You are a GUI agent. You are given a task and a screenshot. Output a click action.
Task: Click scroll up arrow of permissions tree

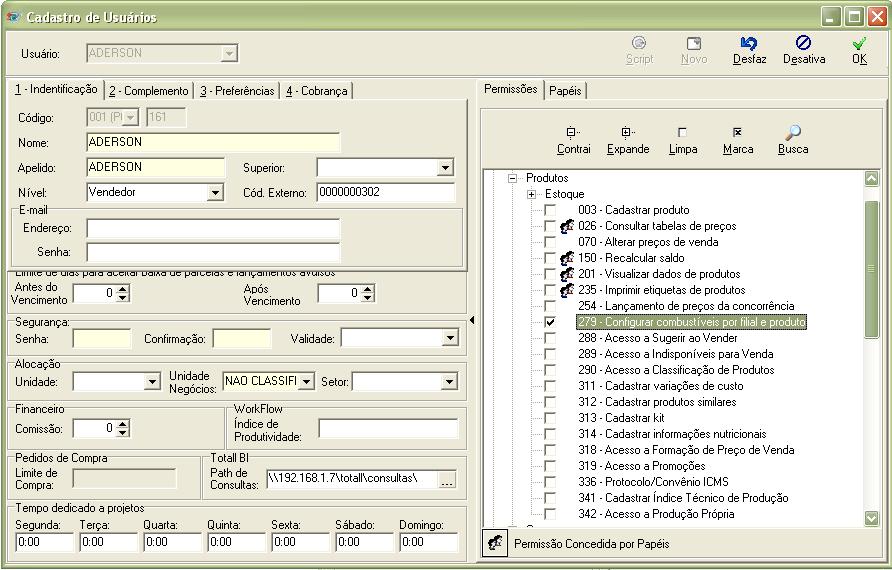coord(871,179)
